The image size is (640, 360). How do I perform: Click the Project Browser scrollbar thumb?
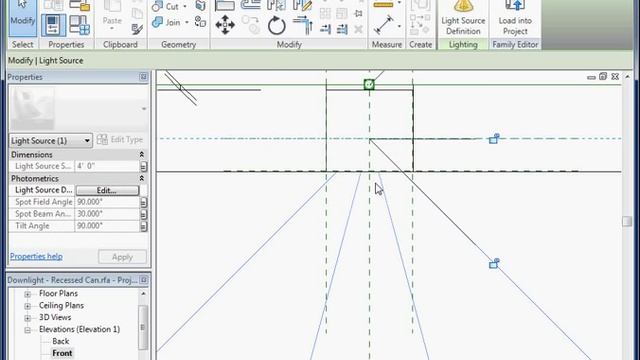click(143, 327)
